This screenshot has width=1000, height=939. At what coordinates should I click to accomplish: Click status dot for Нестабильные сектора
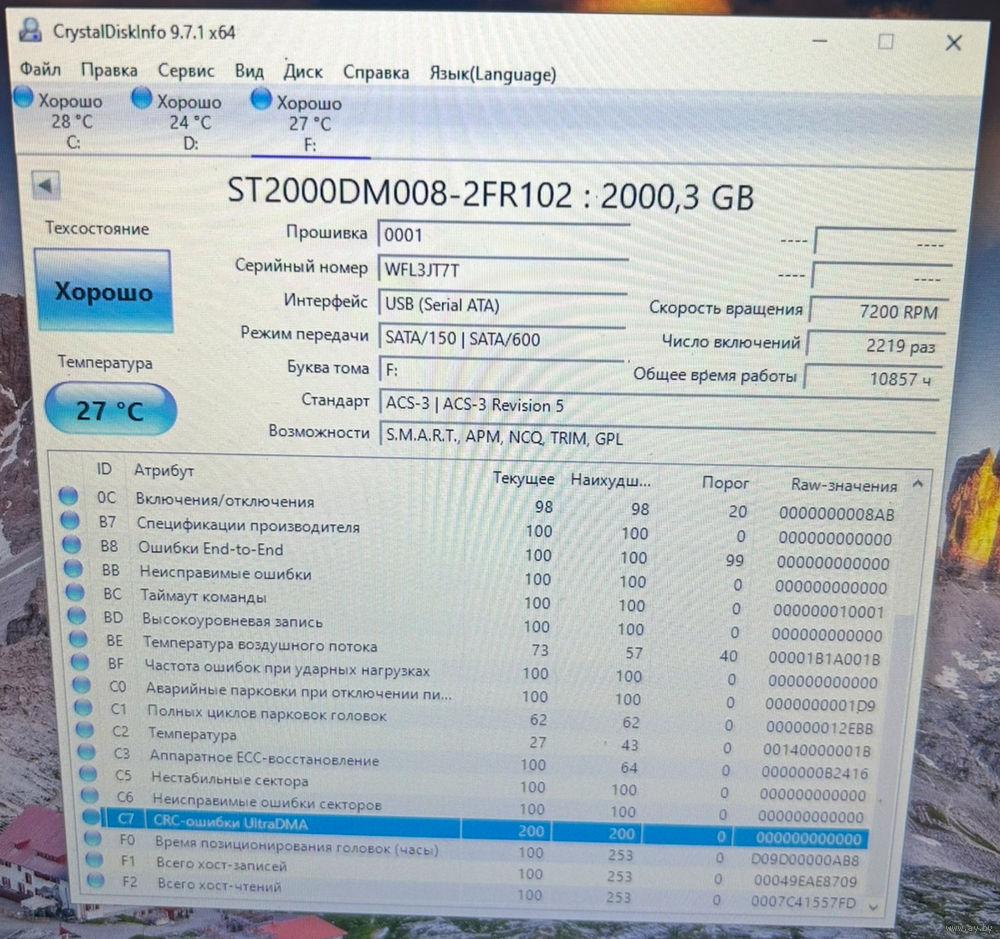point(88,774)
